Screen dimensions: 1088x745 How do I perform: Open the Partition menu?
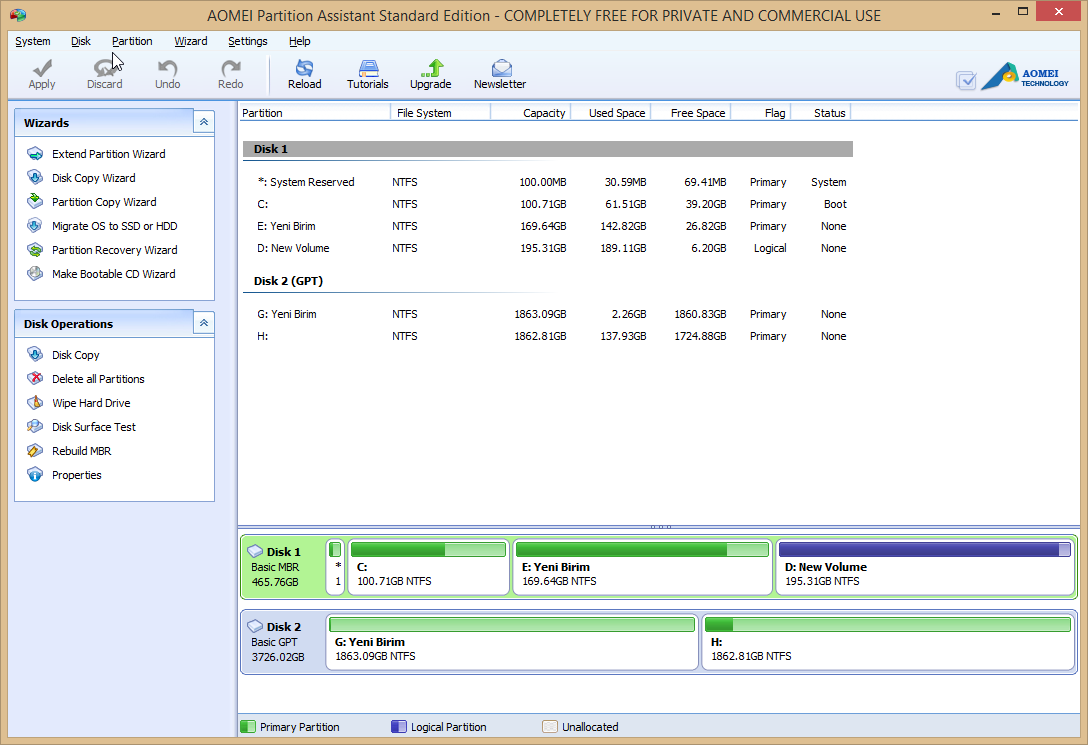(x=132, y=41)
